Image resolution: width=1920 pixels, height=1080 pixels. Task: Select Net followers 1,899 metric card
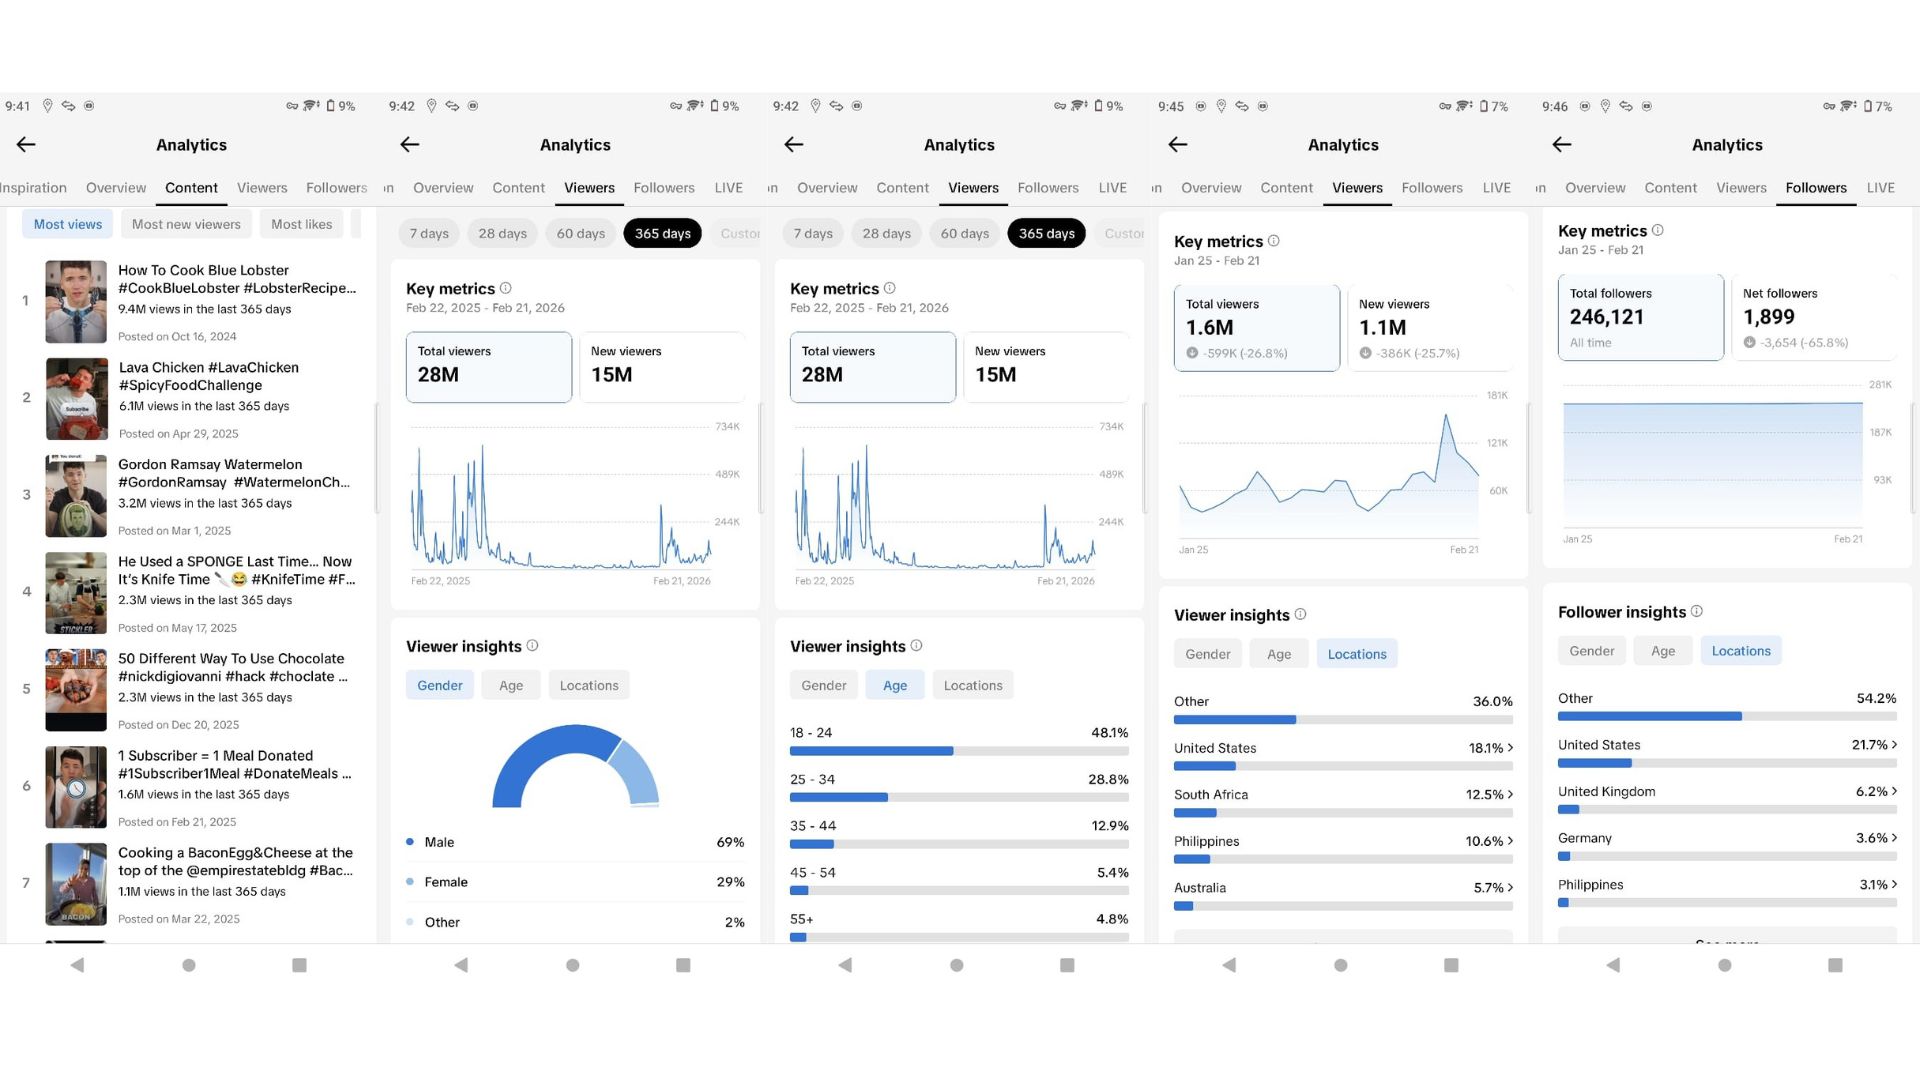click(1813, 317)
